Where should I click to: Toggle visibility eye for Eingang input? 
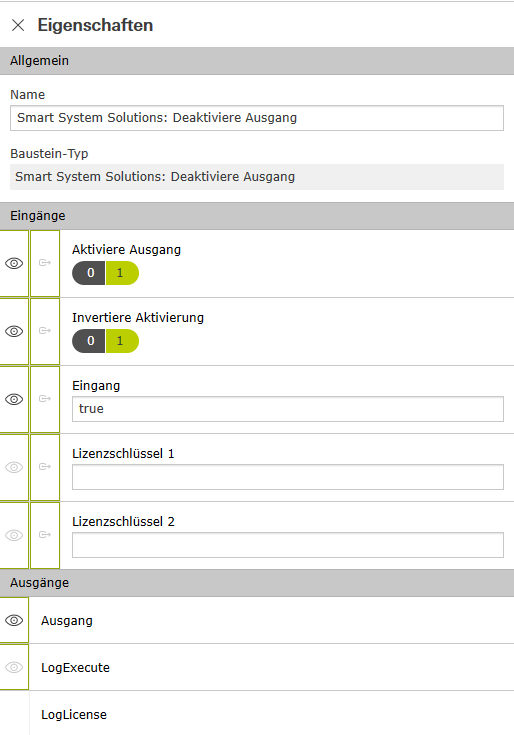tap(14, 399)
